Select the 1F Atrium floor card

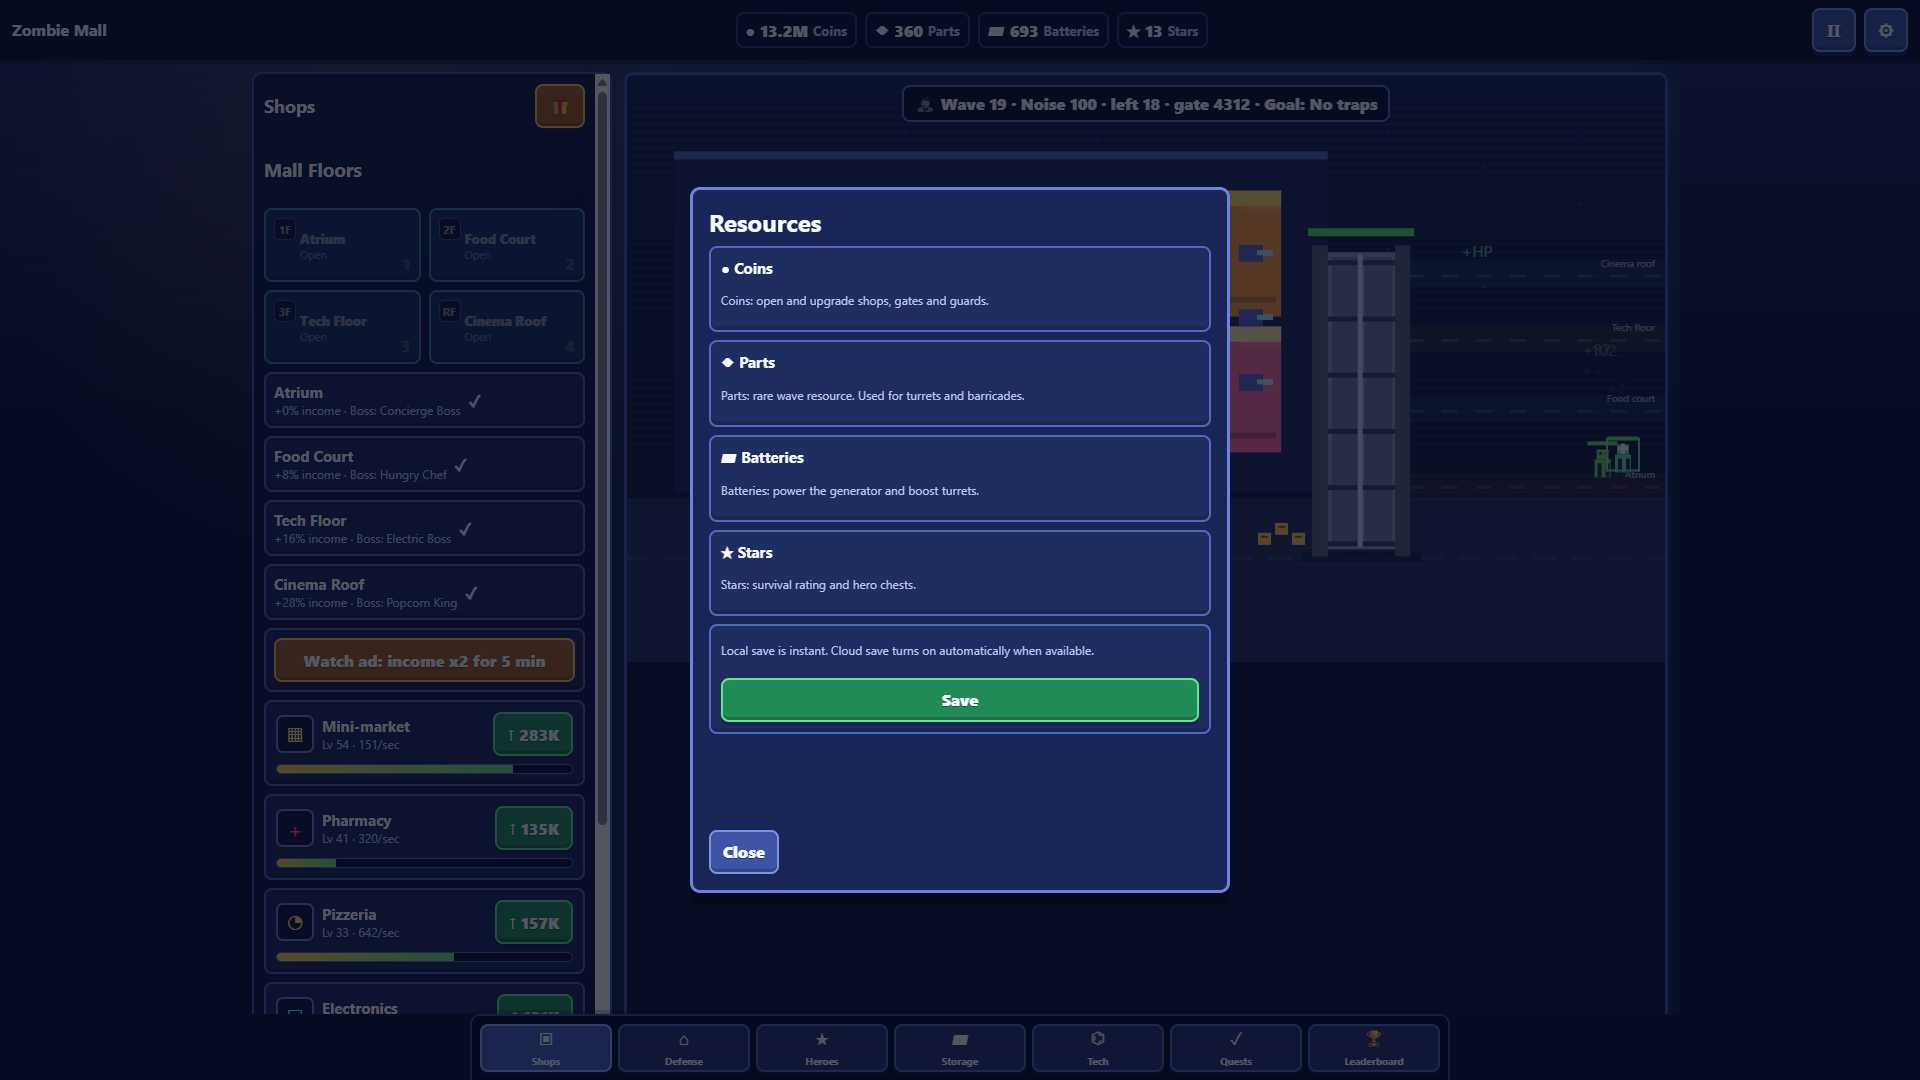pos(342,245)
